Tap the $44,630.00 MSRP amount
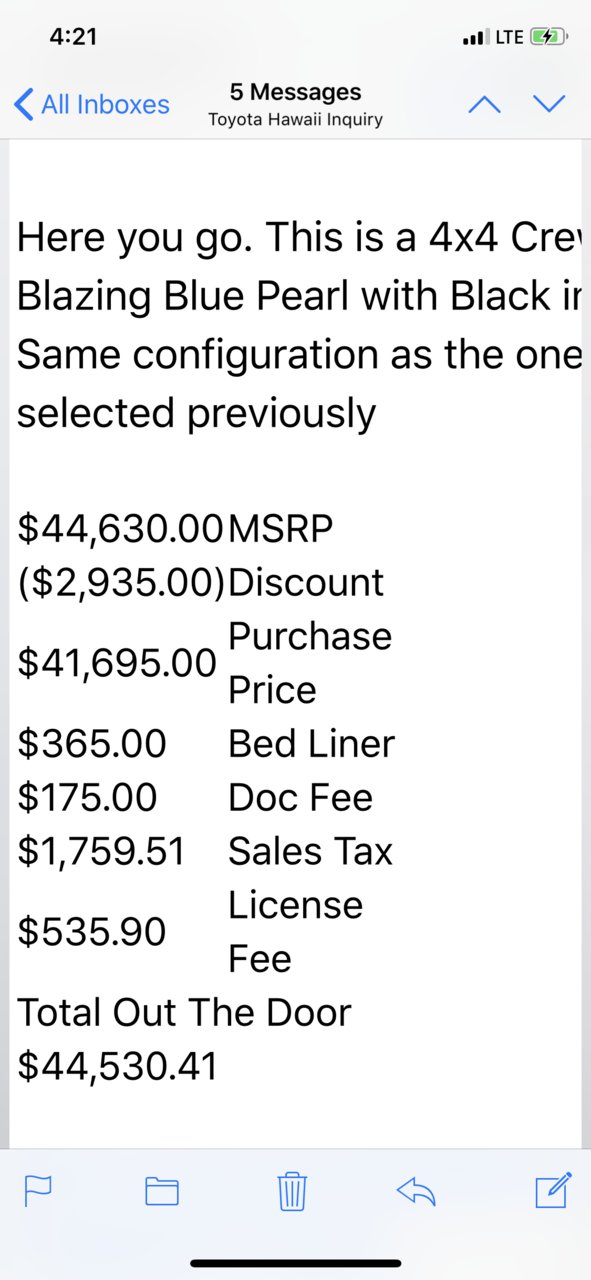This screenshot has width=591, height=1280. coord(120,529)
